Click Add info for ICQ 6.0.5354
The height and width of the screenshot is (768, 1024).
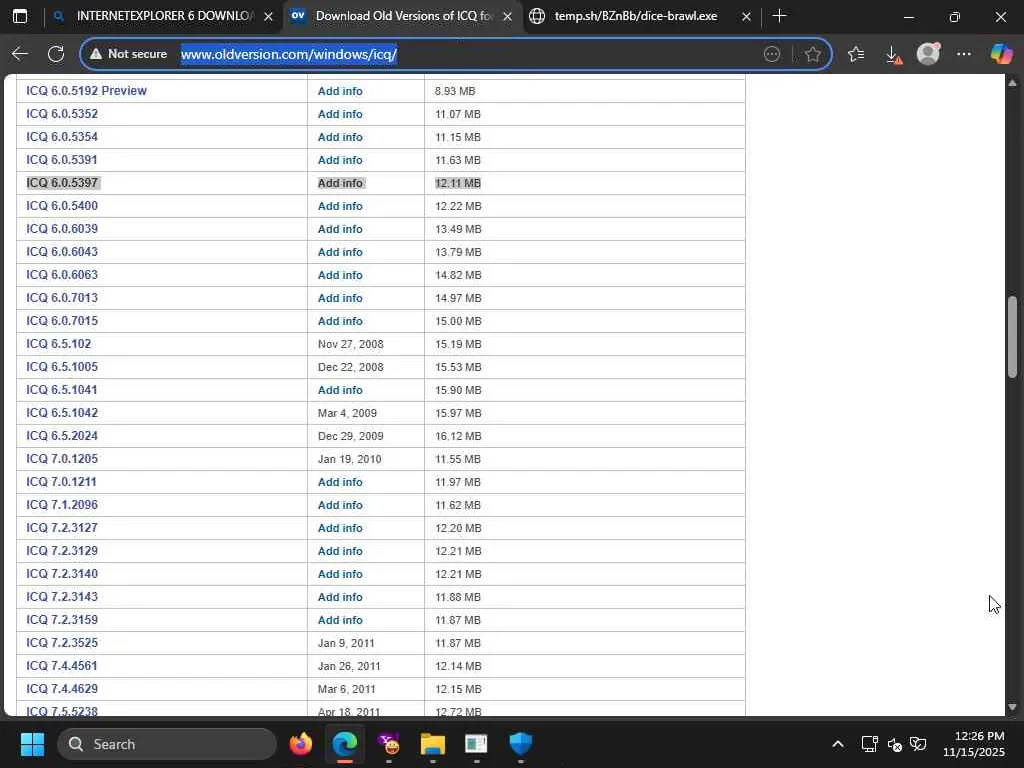pyautogui.click(x=340, y=137)
